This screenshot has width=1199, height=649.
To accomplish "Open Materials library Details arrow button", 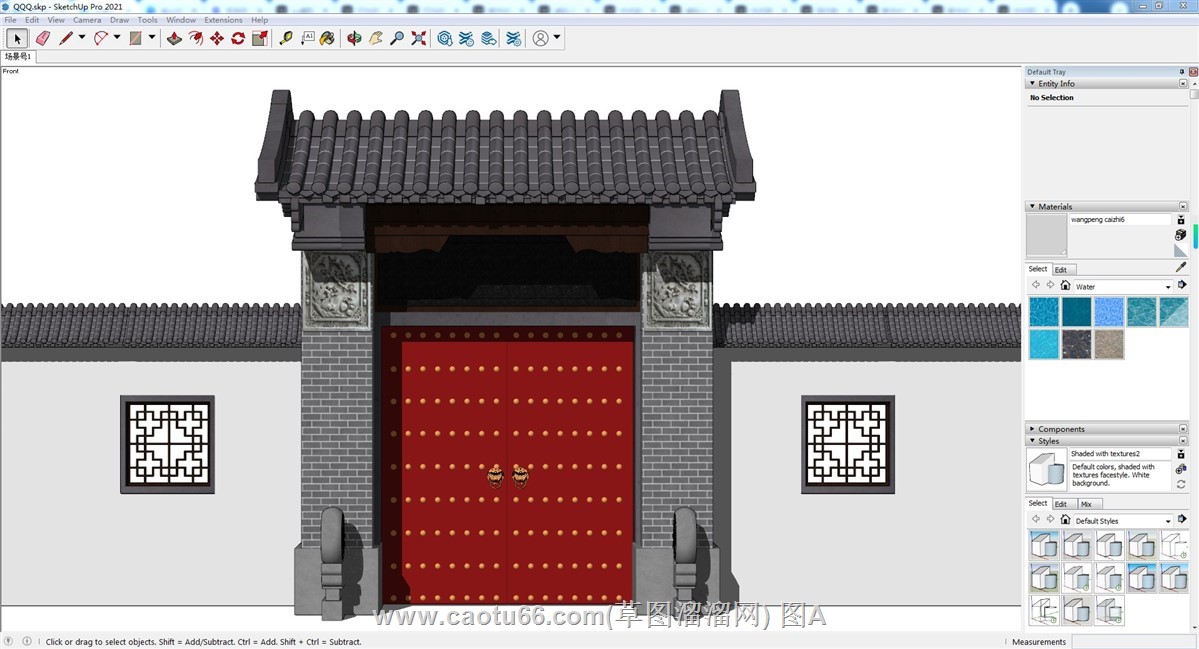I will pyautogui.click(x=1182, y=285).
